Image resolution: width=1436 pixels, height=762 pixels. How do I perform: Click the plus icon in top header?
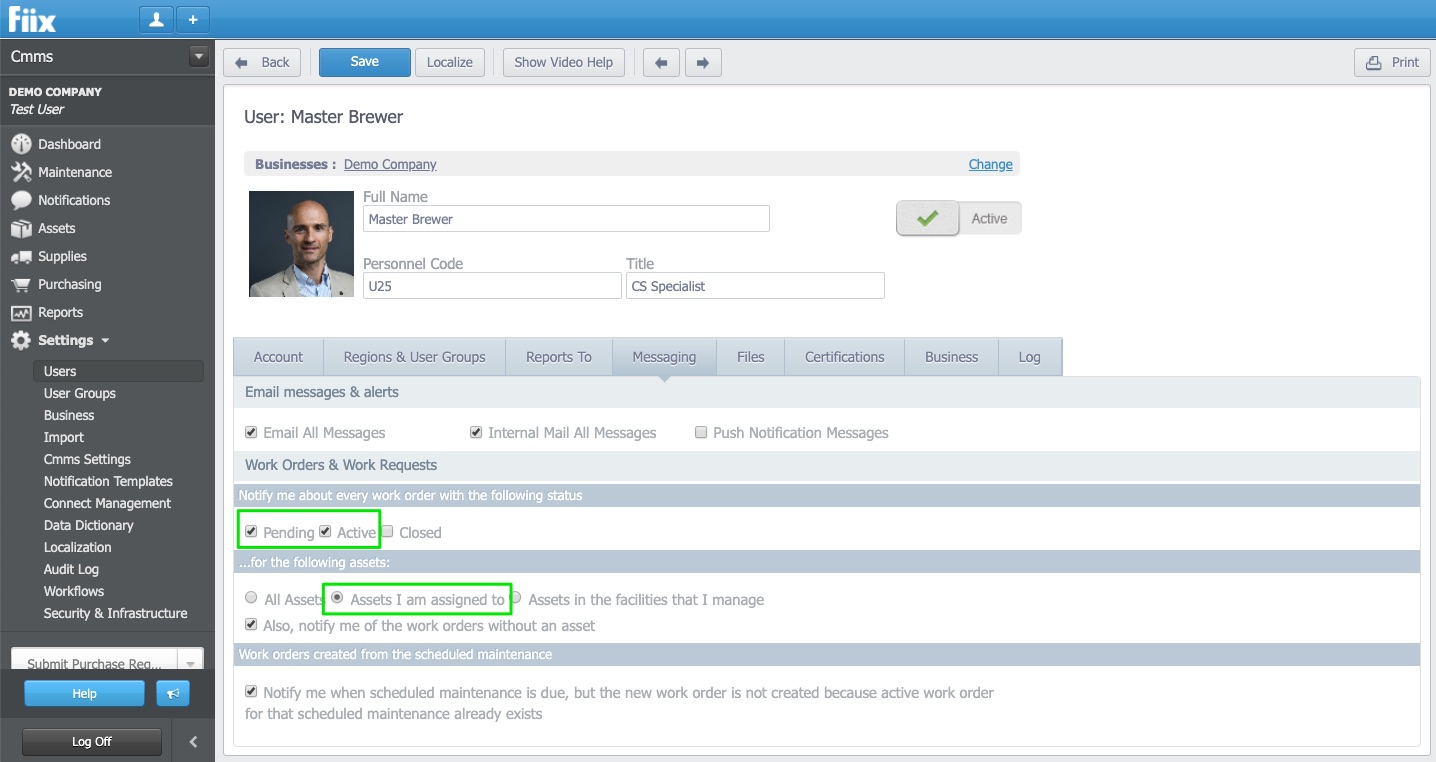tap(193, 19)
